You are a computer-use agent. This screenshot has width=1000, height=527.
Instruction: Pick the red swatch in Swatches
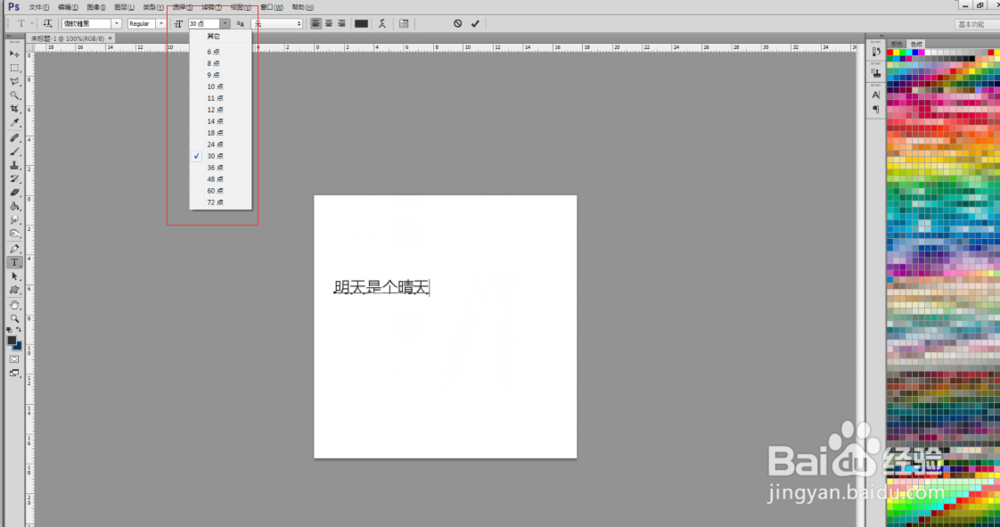[890, 52]
